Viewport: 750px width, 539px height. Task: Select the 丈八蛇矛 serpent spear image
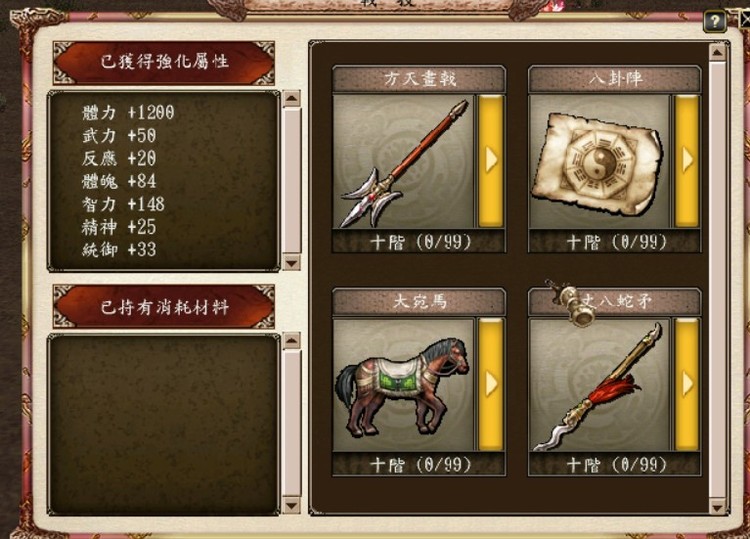coord(599,385)
